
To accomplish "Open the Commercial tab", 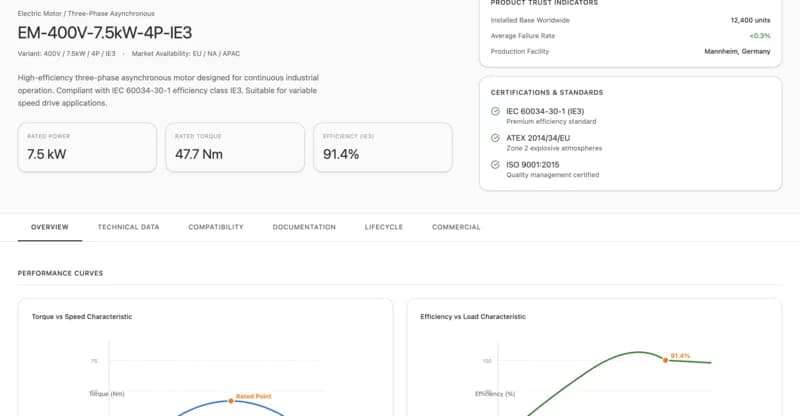I will [x=456, y=227].
